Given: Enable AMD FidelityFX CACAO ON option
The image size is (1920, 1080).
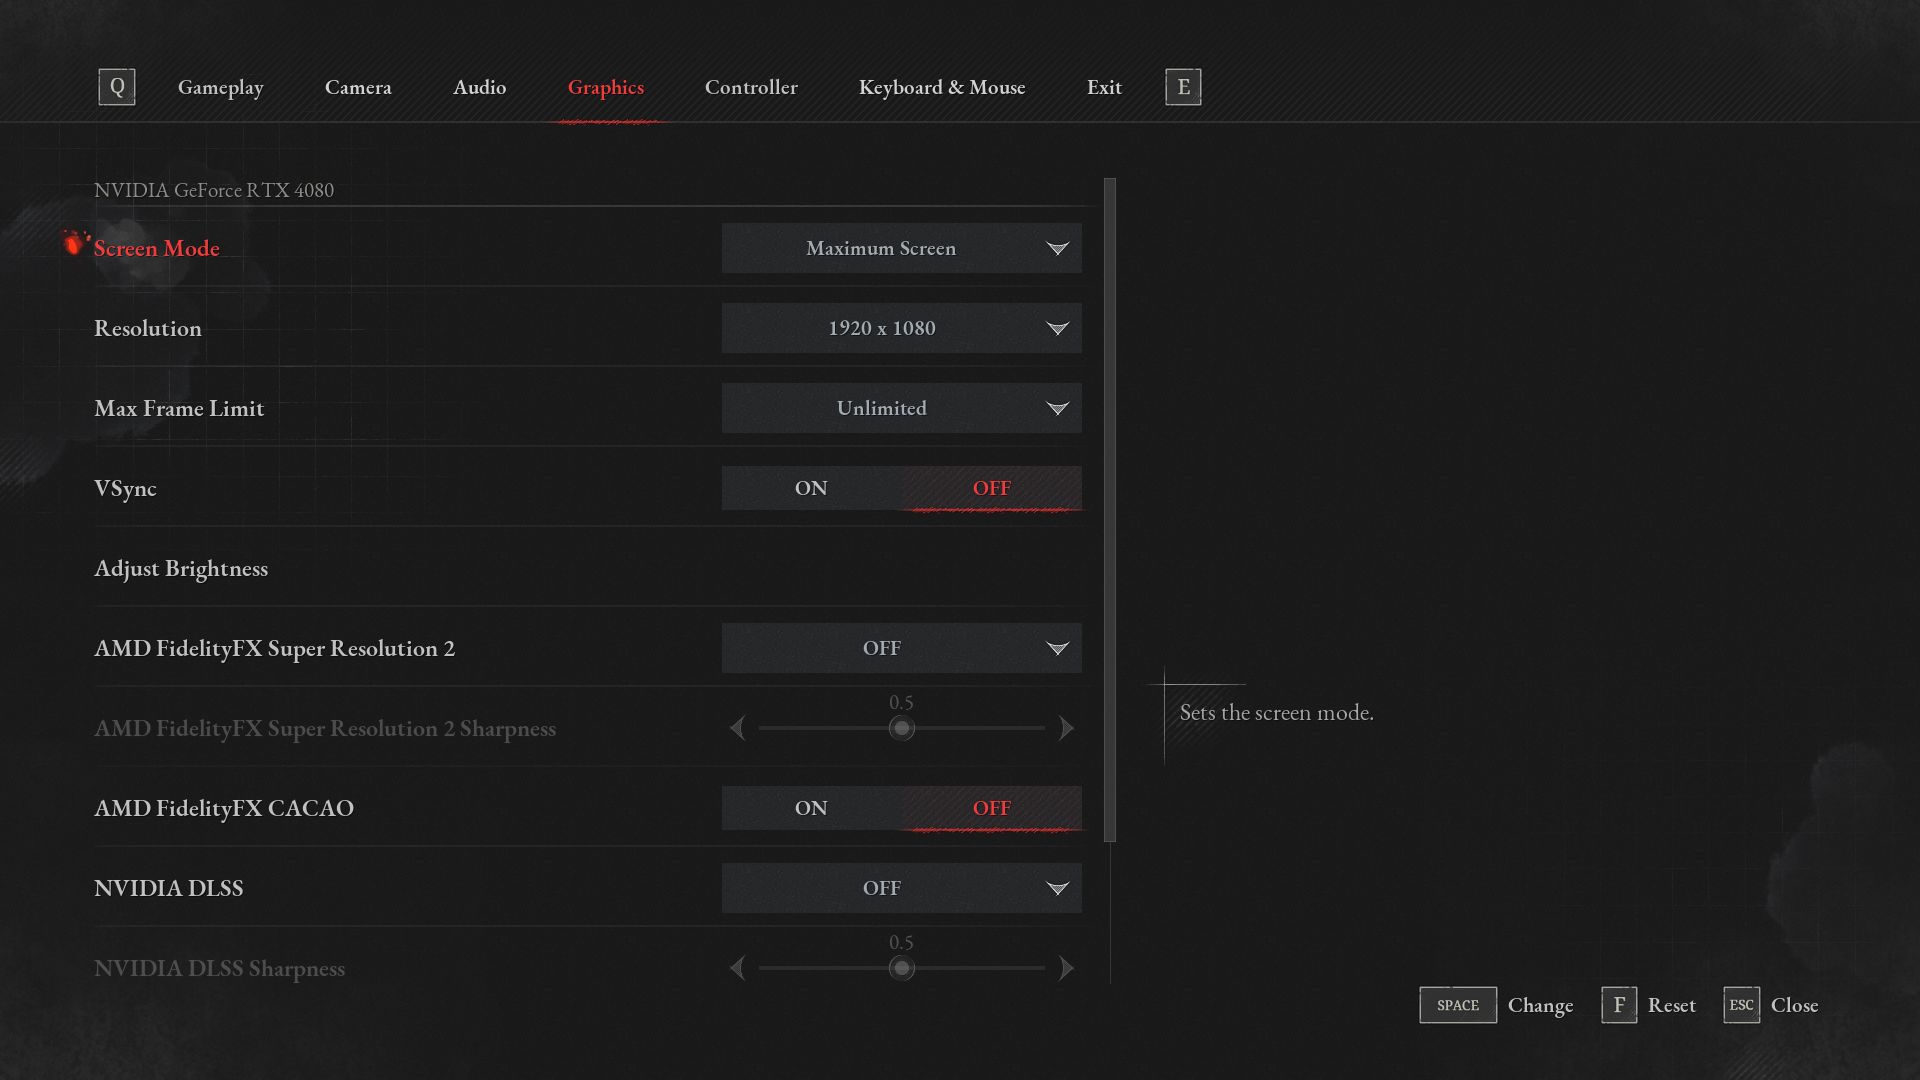Looking at the screenshot, I should (811, 808).
